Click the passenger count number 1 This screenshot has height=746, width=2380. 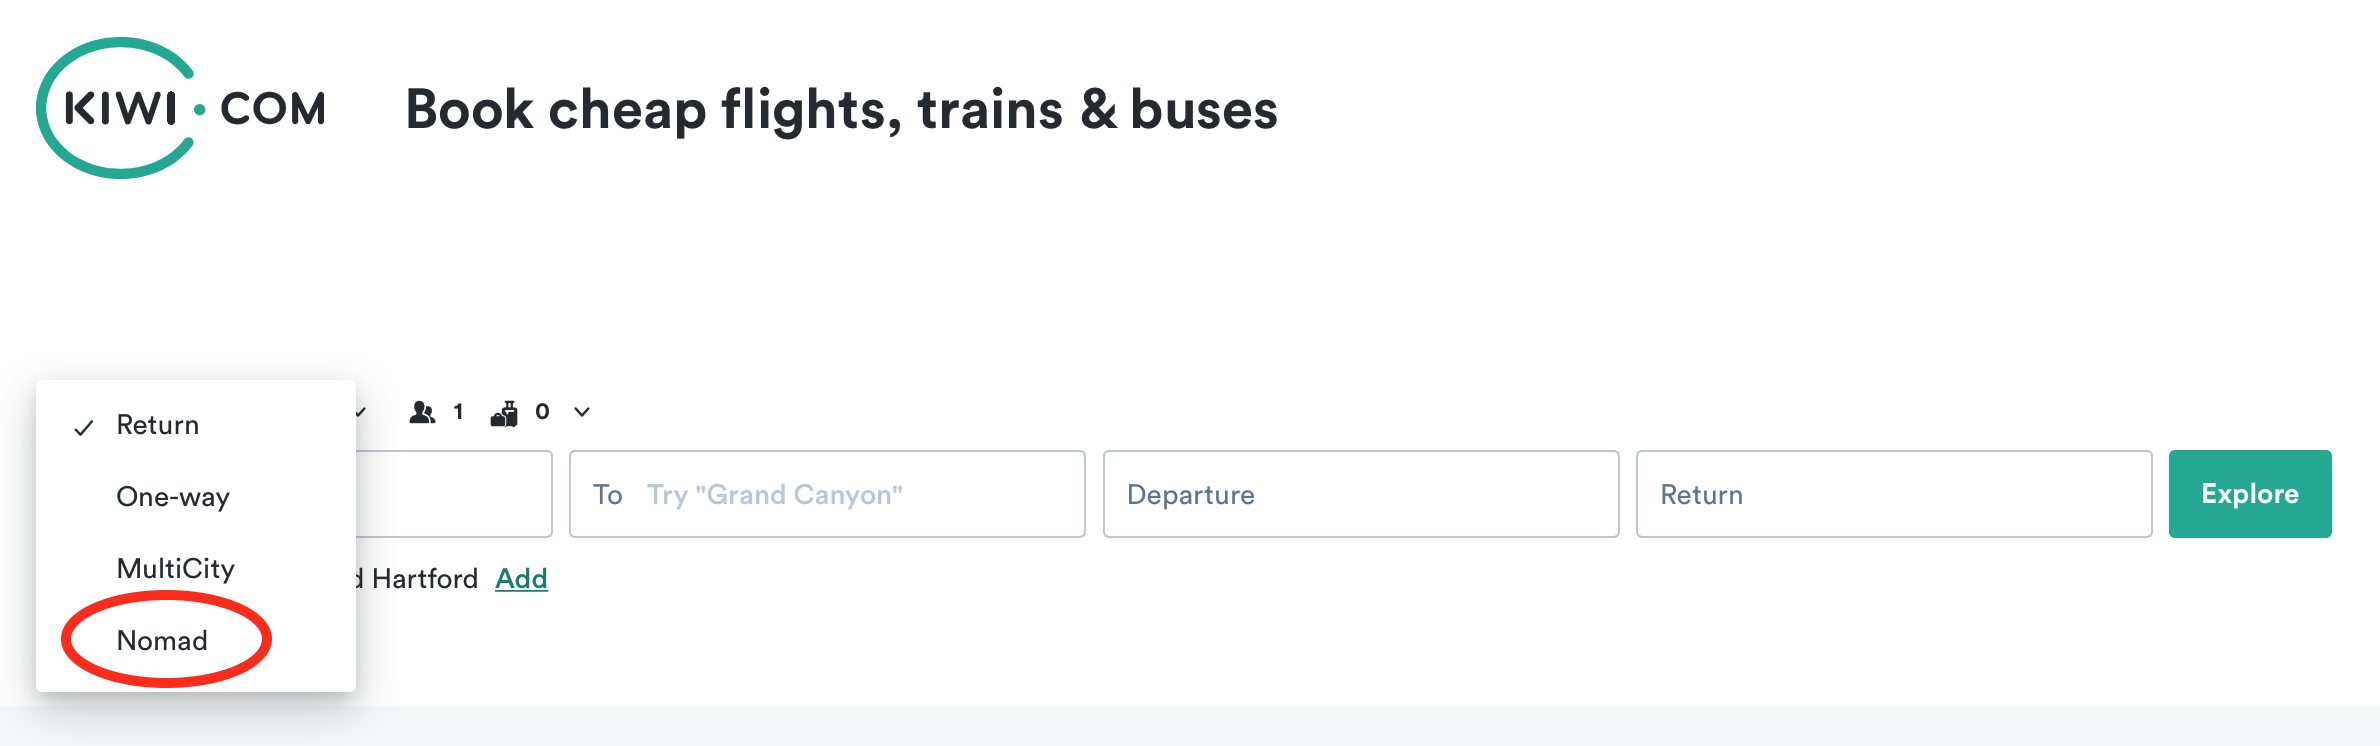pyautogui.click(x=458, y=412)
